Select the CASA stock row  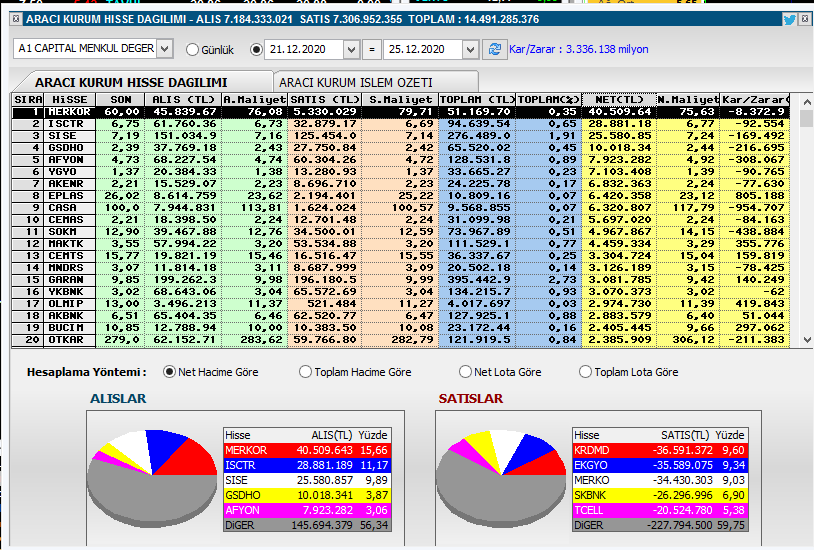401,208
